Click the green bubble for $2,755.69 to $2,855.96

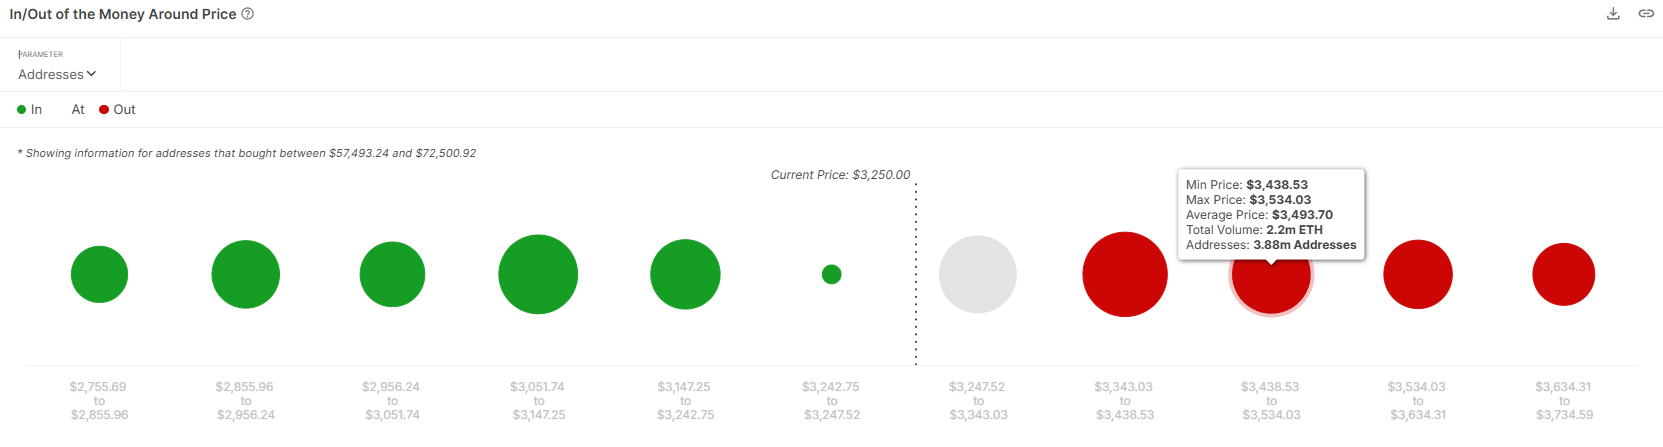(x=100, y=274)
